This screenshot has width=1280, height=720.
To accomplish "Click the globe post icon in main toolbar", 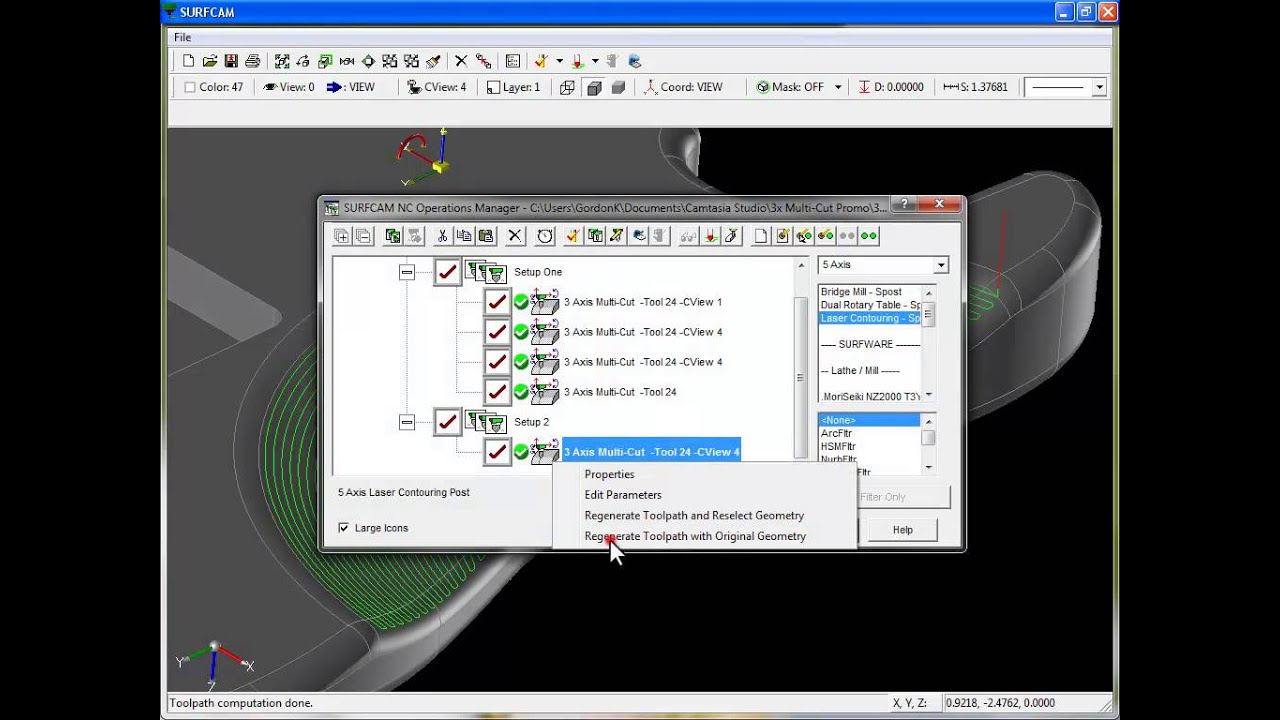I will [x=634, y=61].
